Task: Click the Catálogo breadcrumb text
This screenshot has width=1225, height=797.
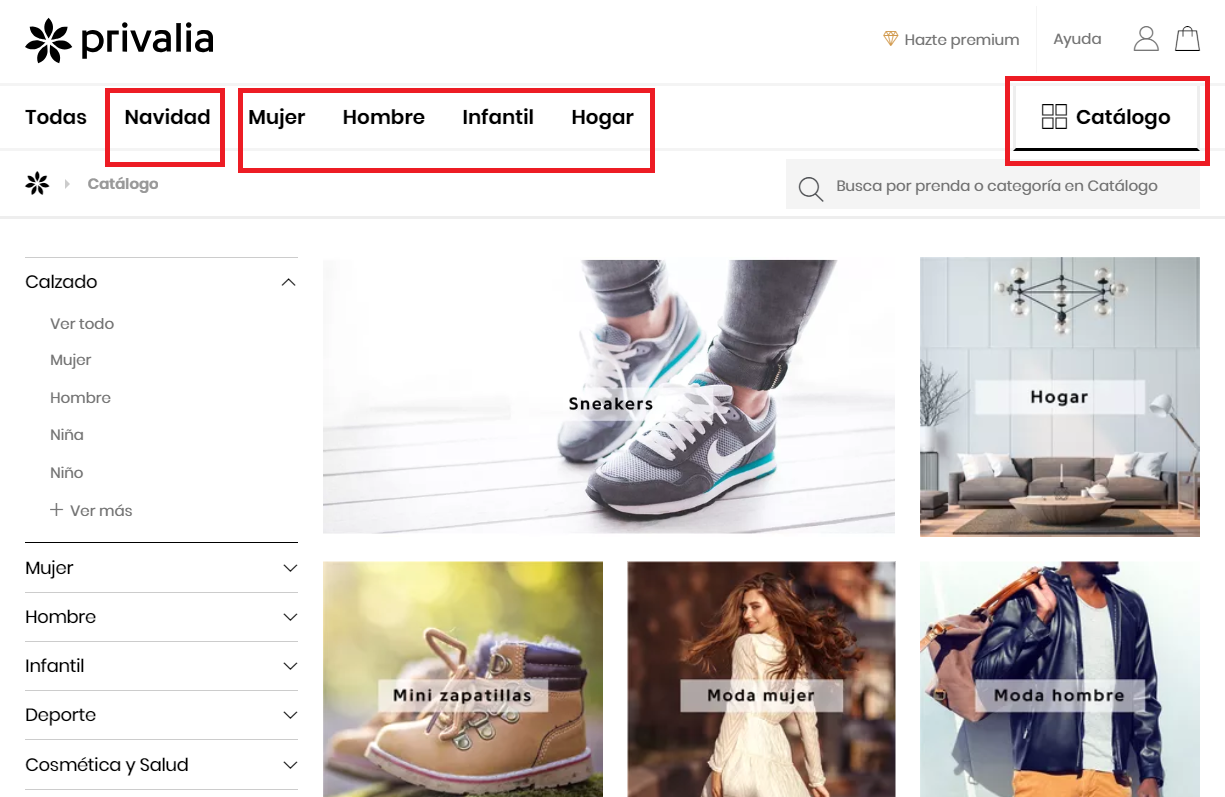Action: 123,184
